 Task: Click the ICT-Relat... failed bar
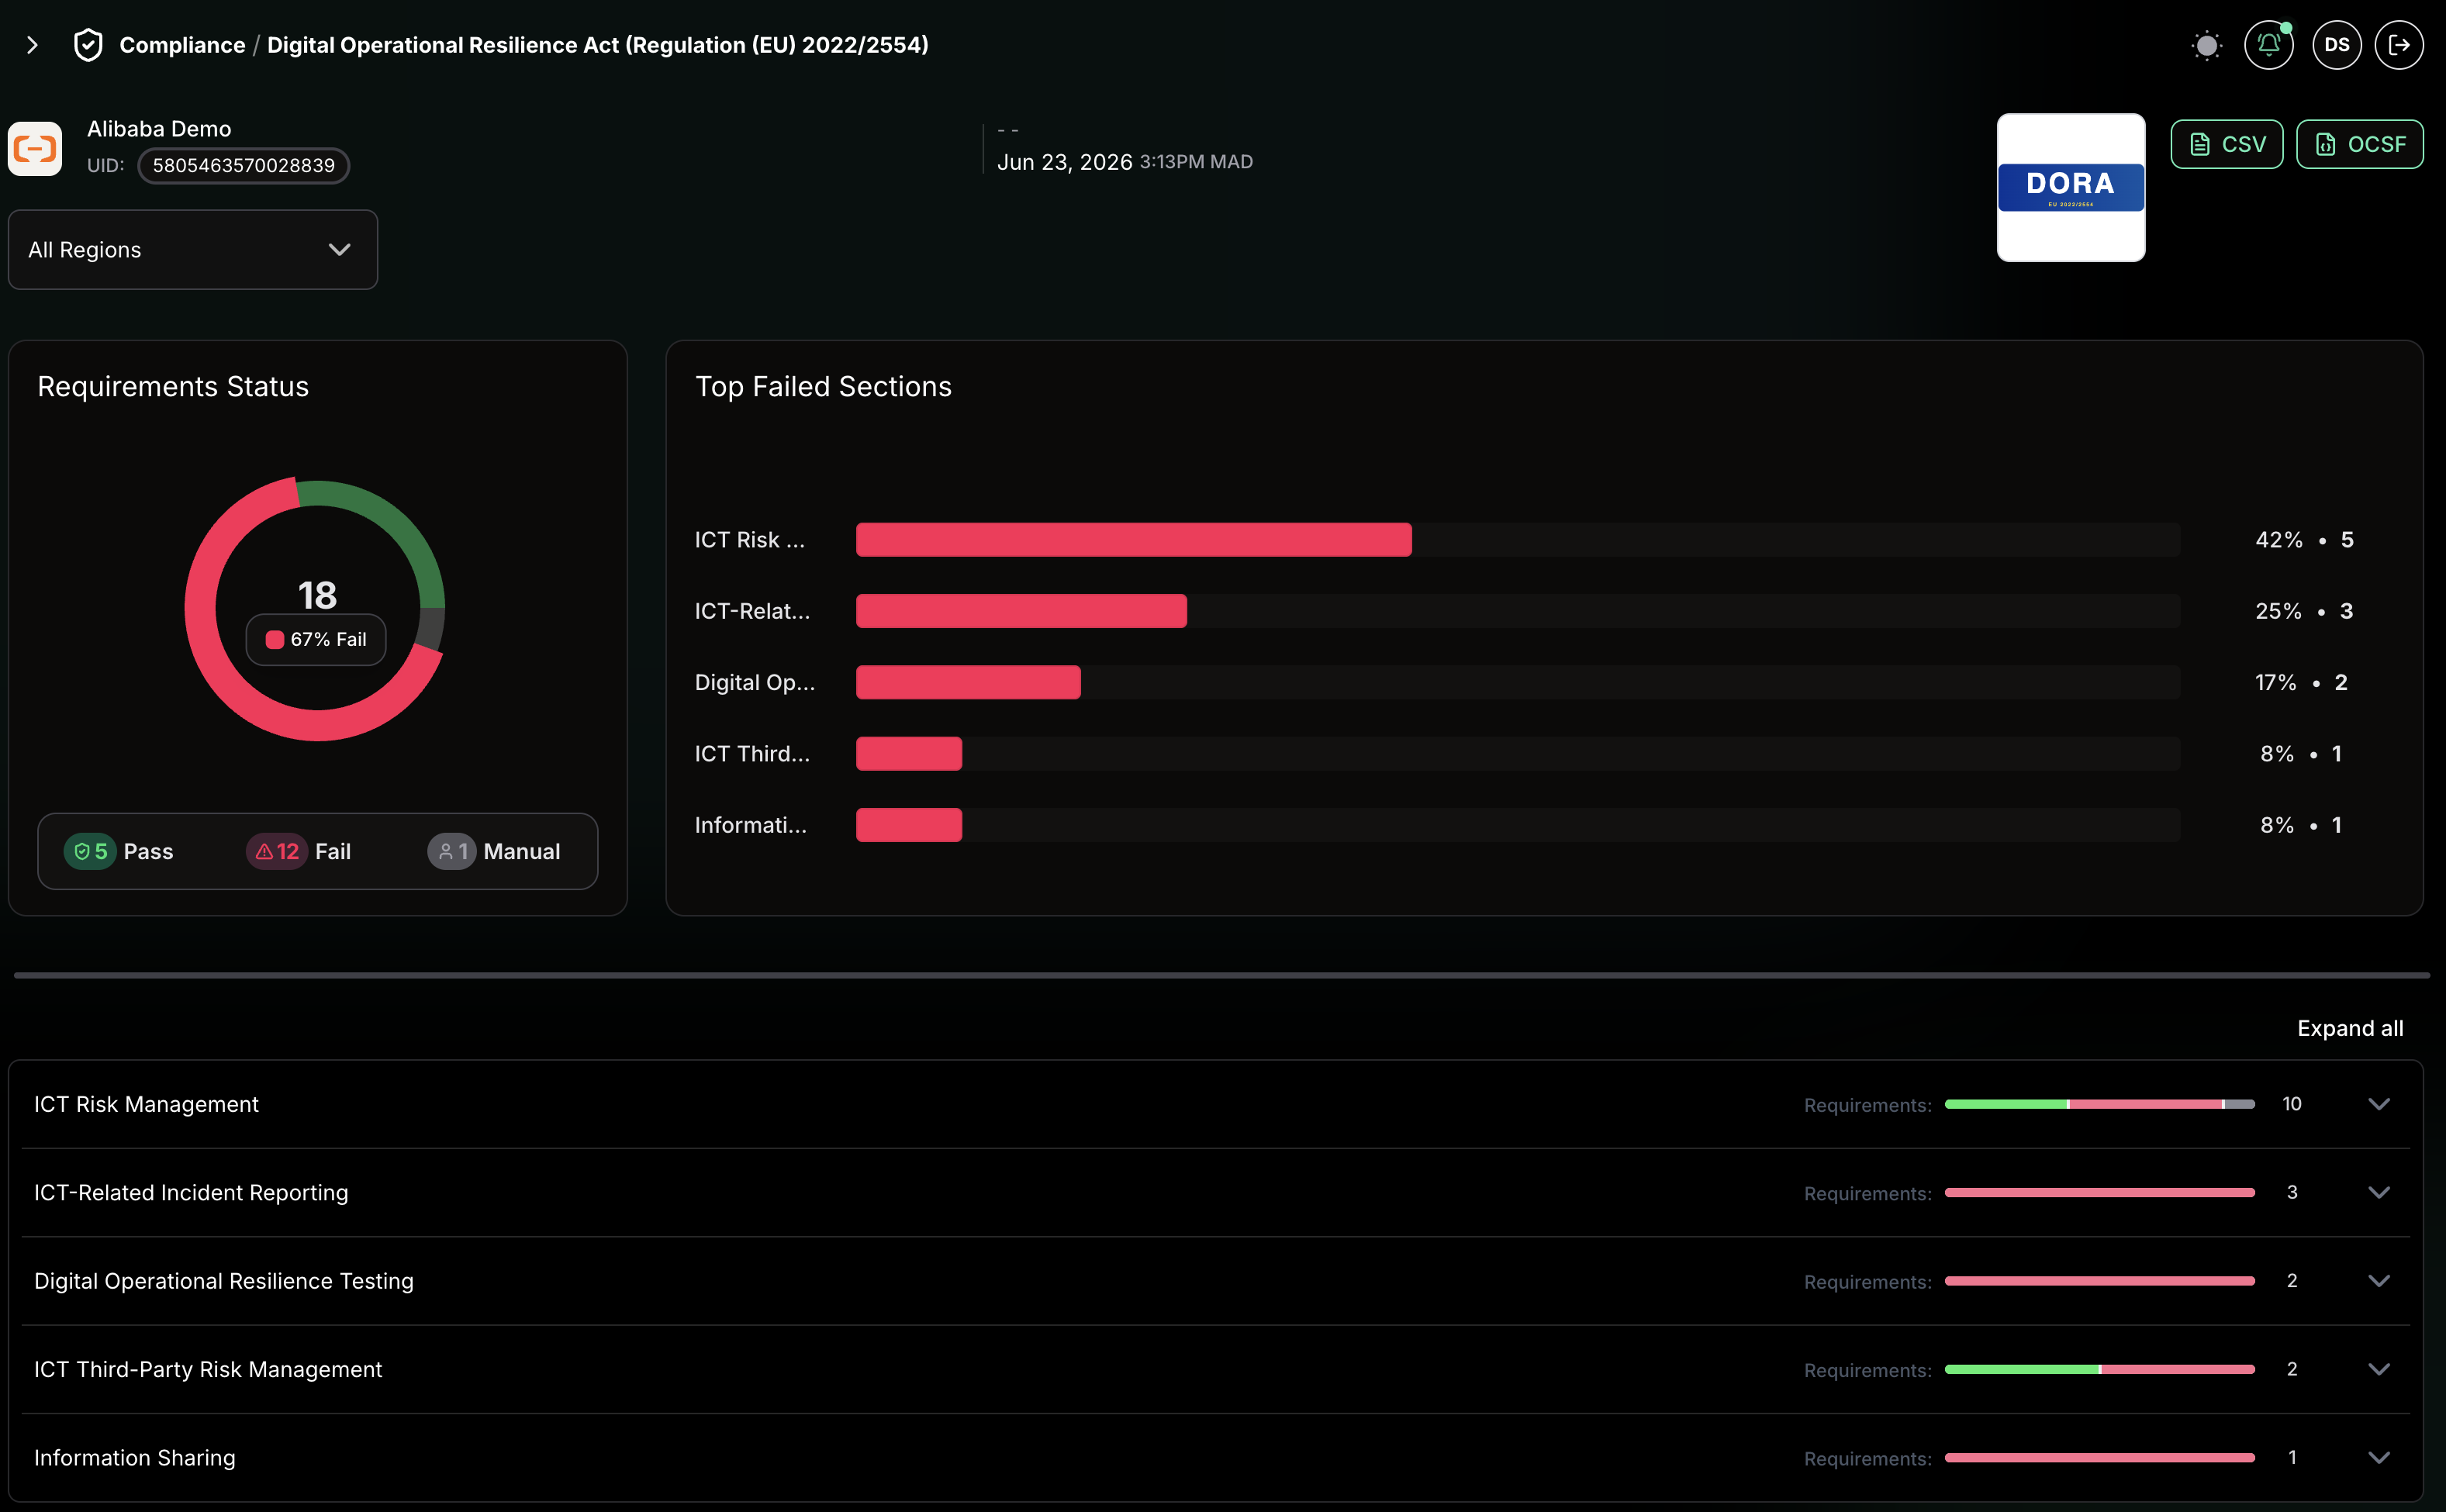(1021, 611)
